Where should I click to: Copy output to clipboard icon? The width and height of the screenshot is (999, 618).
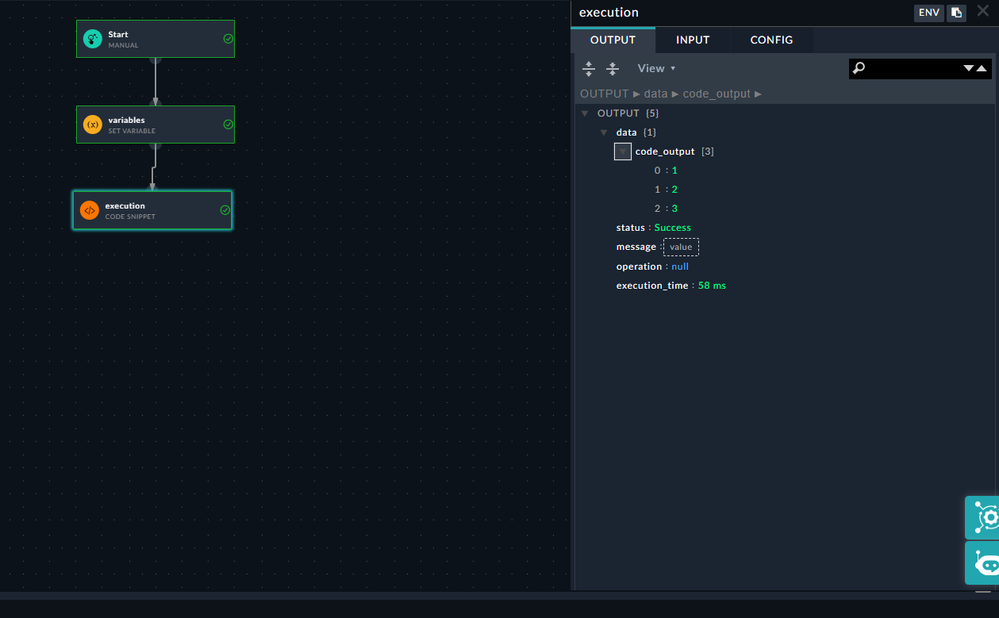point(956,13)
